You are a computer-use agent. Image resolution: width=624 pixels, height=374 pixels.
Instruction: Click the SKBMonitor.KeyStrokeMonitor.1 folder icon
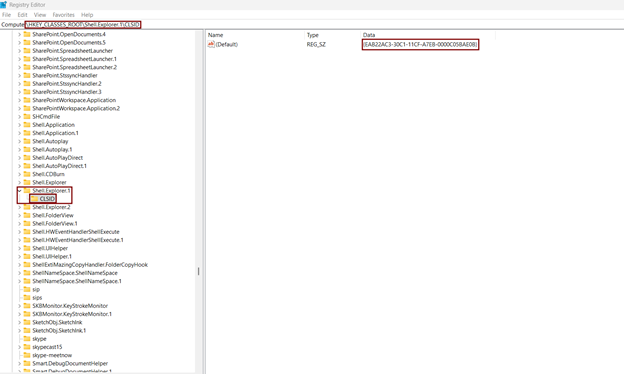[x=27, y=314]
